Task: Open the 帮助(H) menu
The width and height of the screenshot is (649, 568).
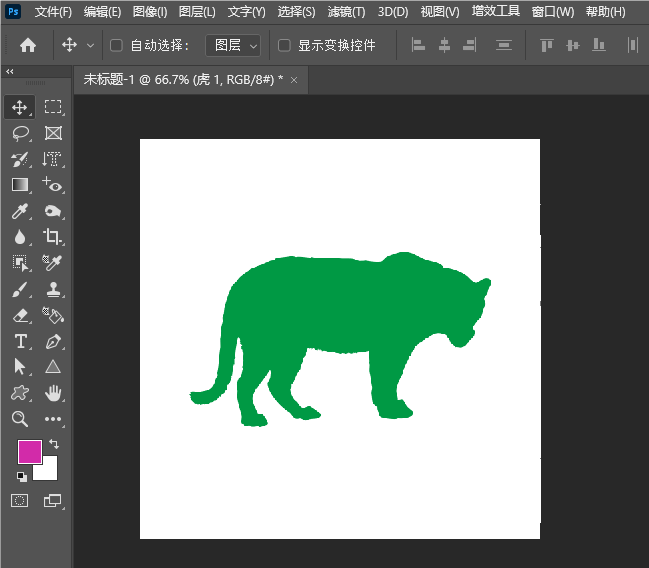Action: coord(606,12)
